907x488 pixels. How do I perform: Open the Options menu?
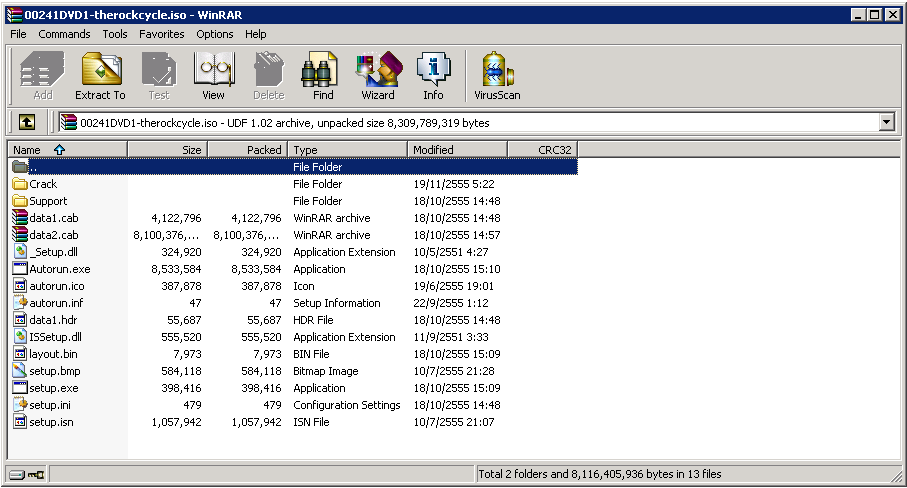(x=215, y=34)
